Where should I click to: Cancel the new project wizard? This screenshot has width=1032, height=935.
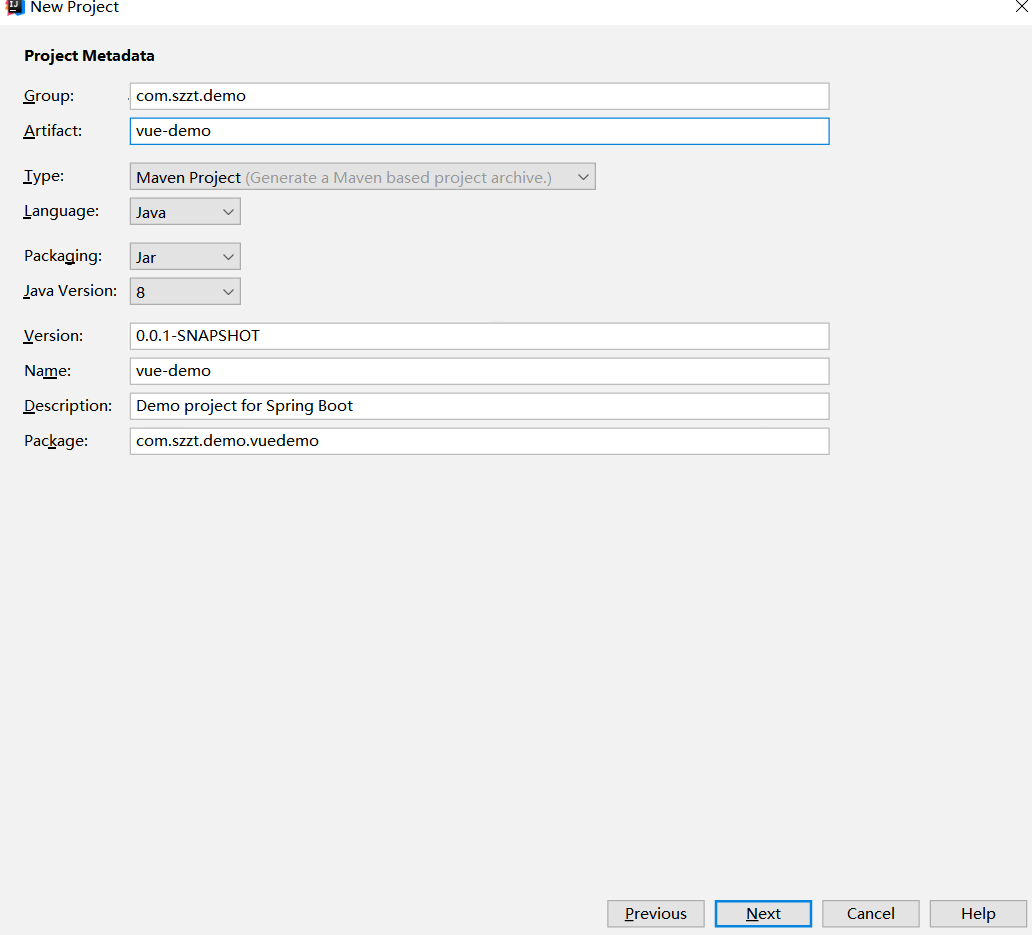(870, 913)
